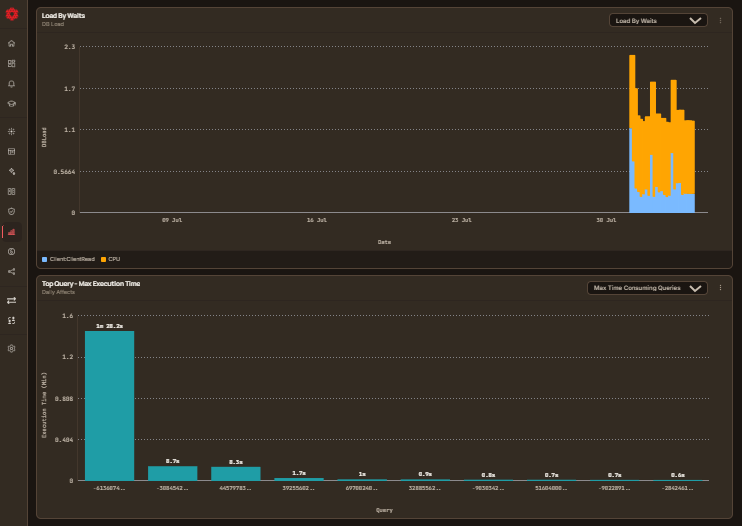The image size is (742, 526).
Task: Click the '16 Jul' date axis label
Action: [317, 220]
